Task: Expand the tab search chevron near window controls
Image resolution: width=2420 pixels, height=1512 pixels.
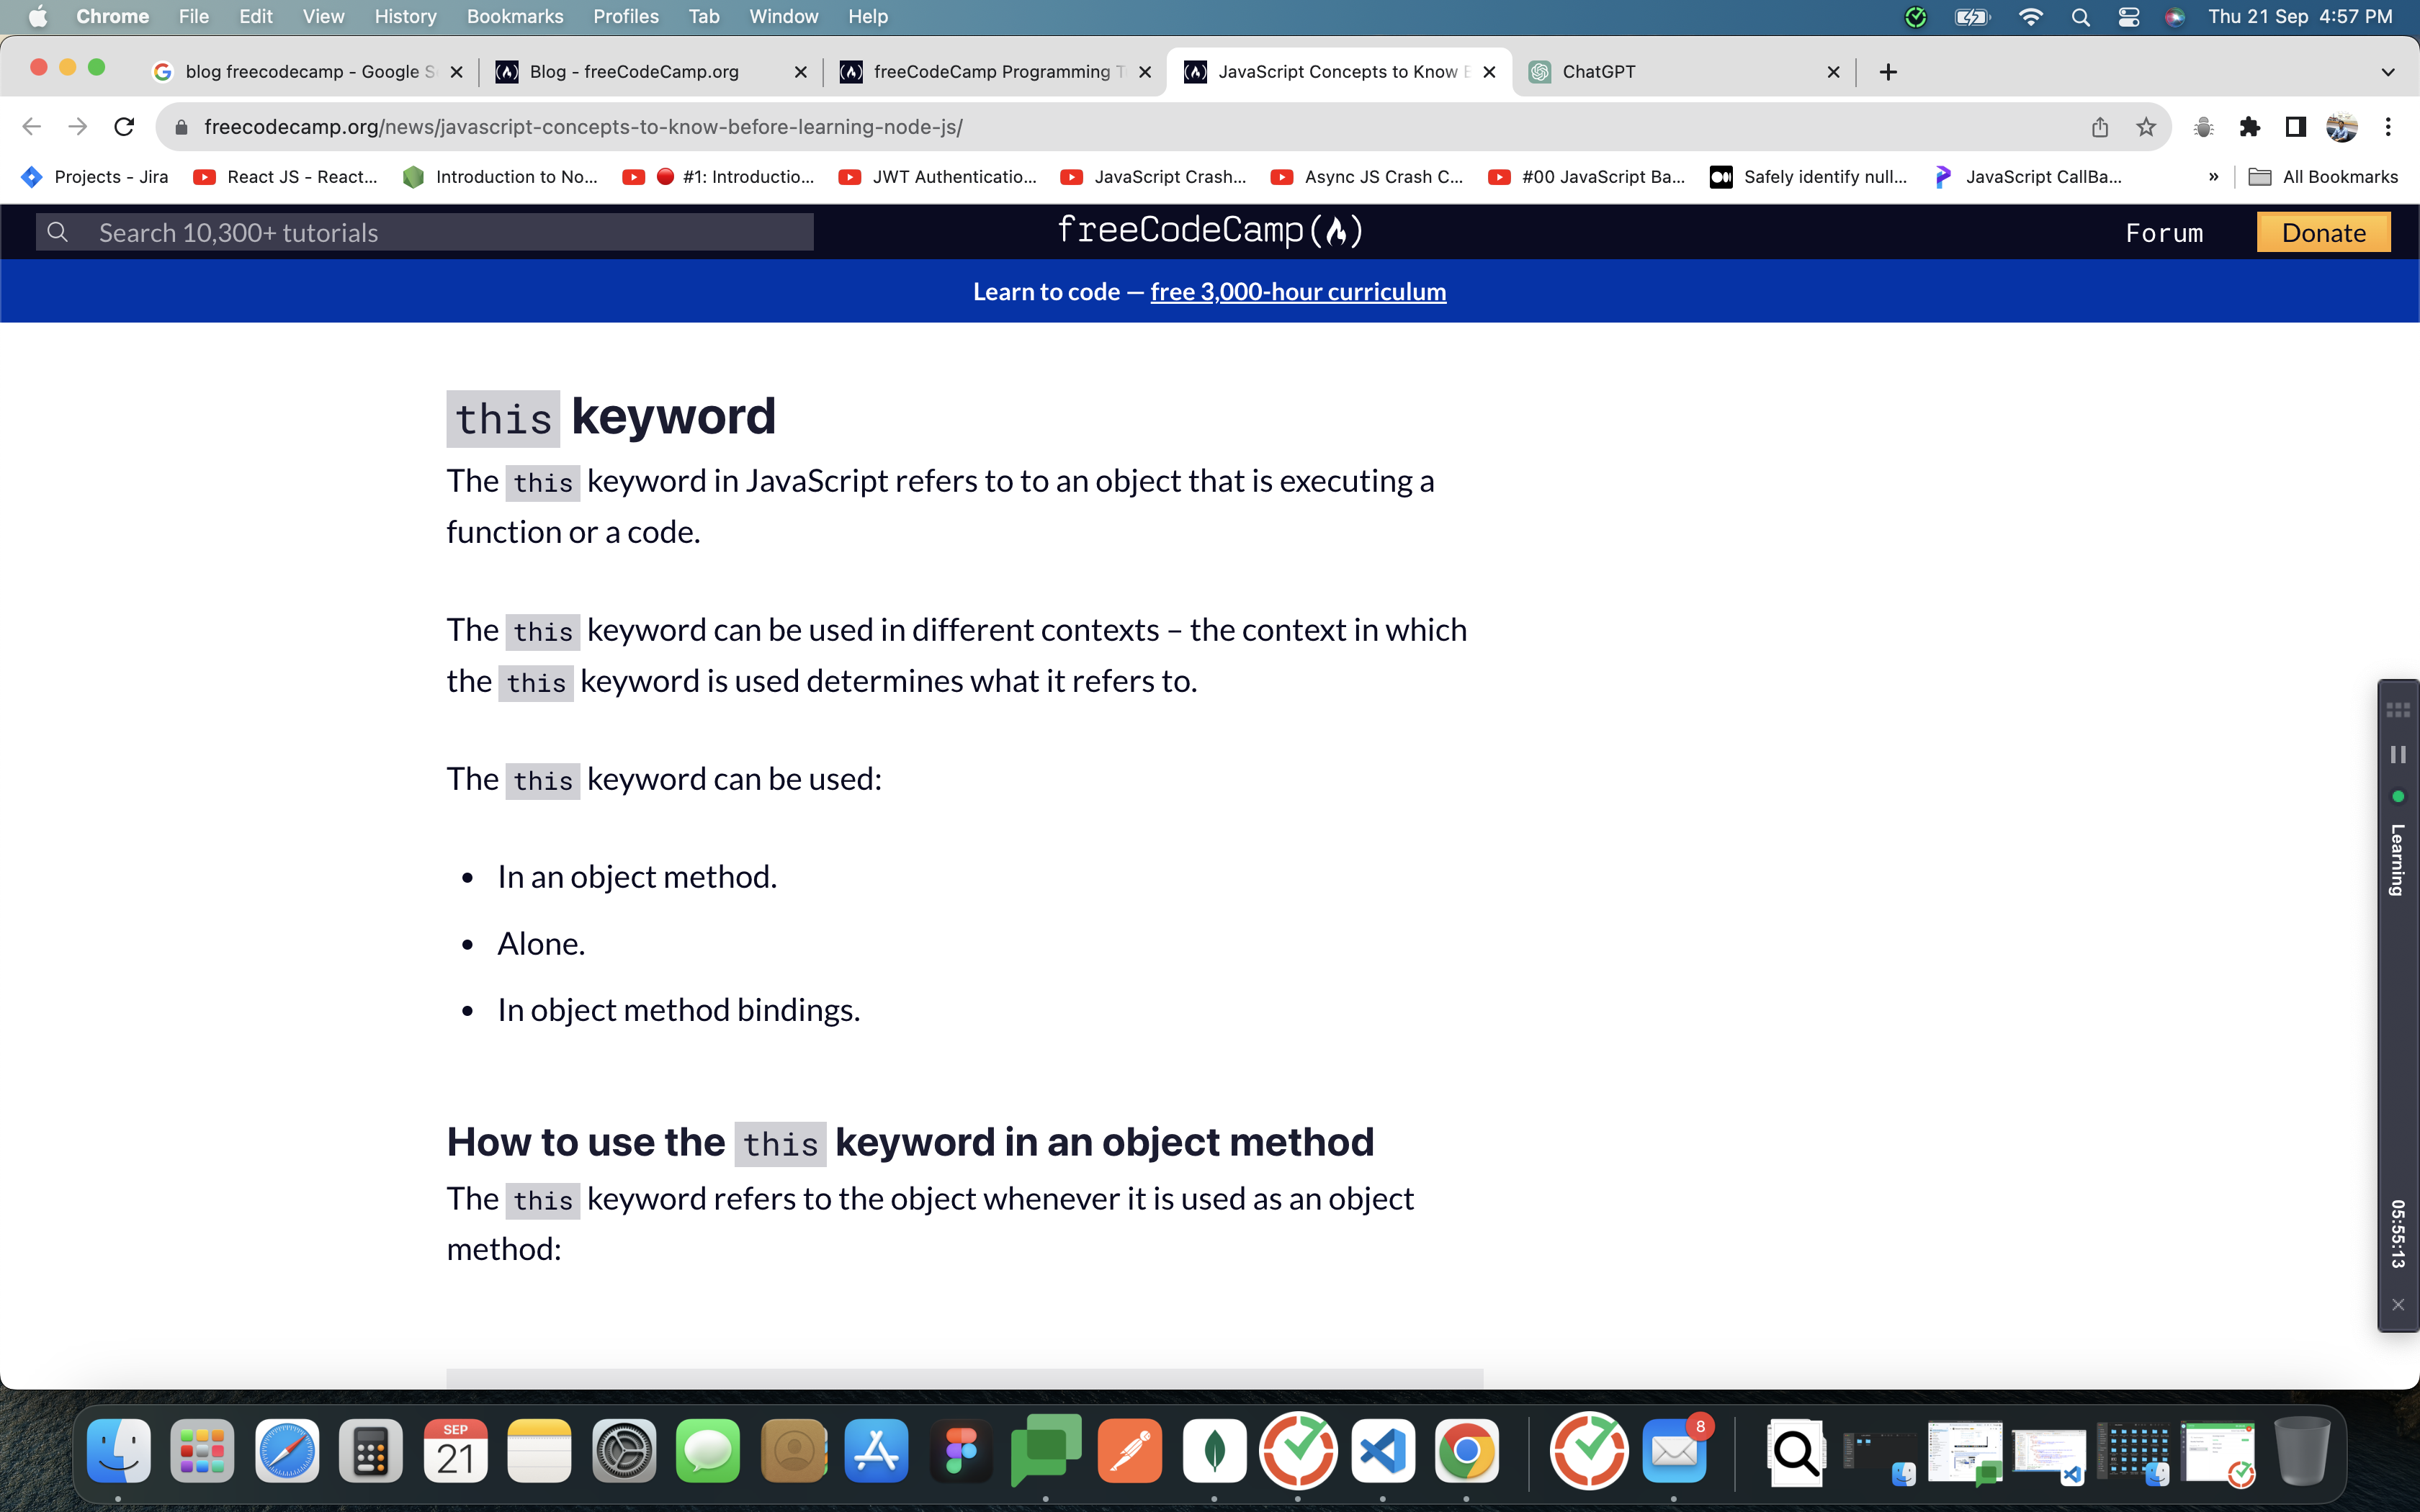Action: [x=2388, y=71]
